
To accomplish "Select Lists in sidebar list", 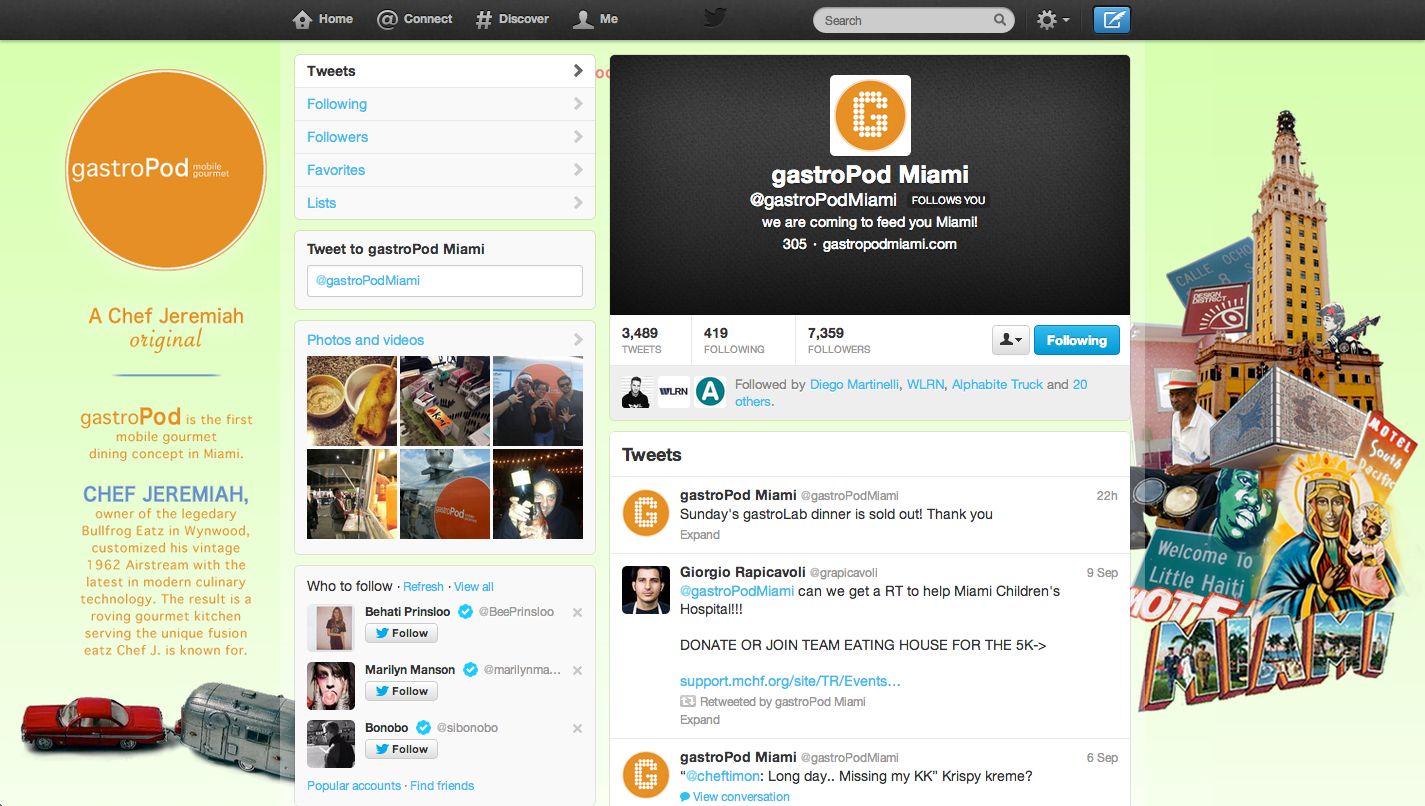I will pyautogui.click(x=445, y=203).
